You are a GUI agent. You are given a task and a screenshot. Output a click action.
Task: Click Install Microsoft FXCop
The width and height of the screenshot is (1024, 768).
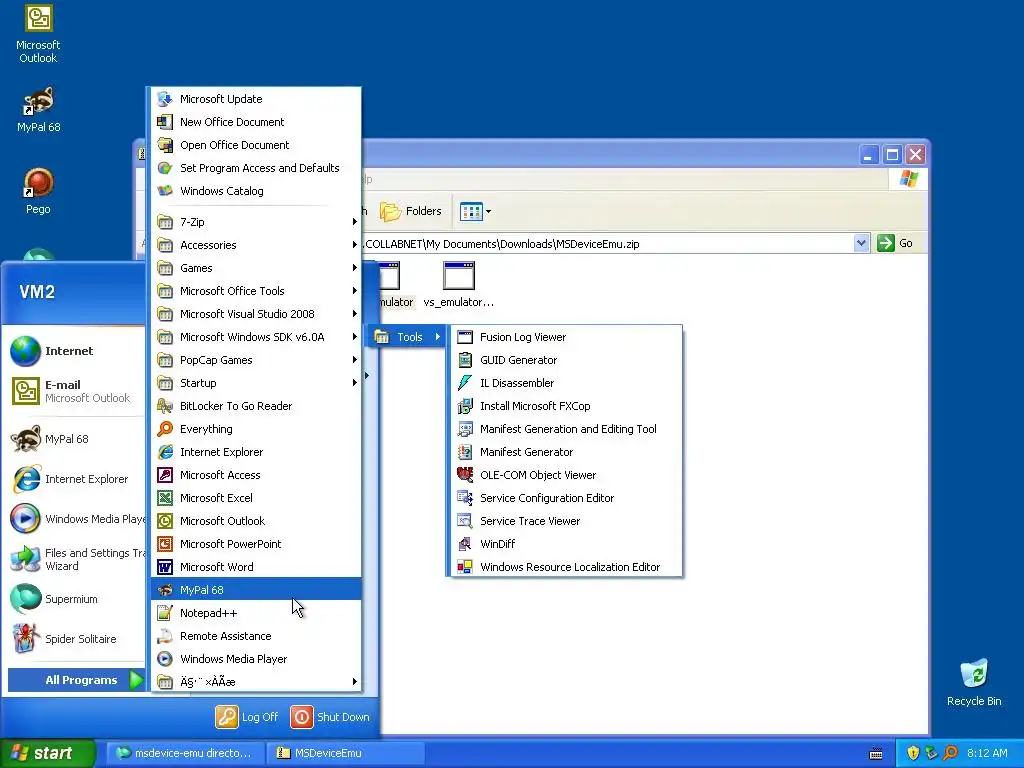[566, 406]
